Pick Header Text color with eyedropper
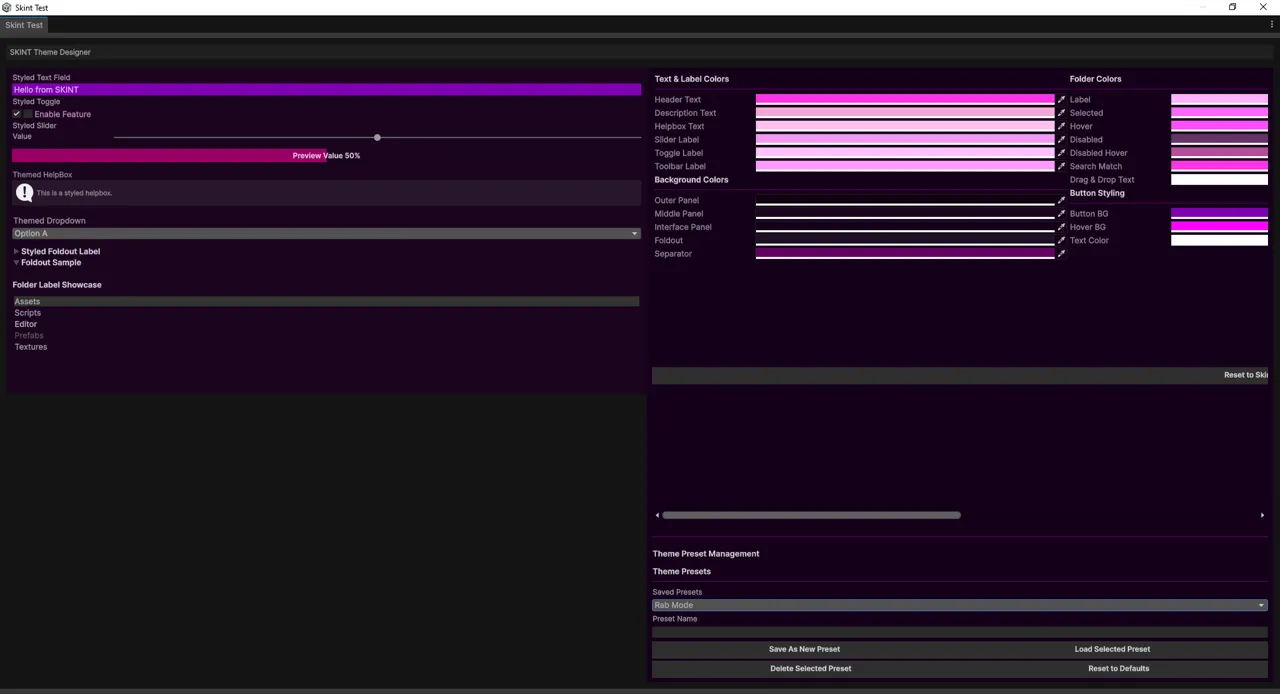1280x694 pixels. pos(1061,100)
